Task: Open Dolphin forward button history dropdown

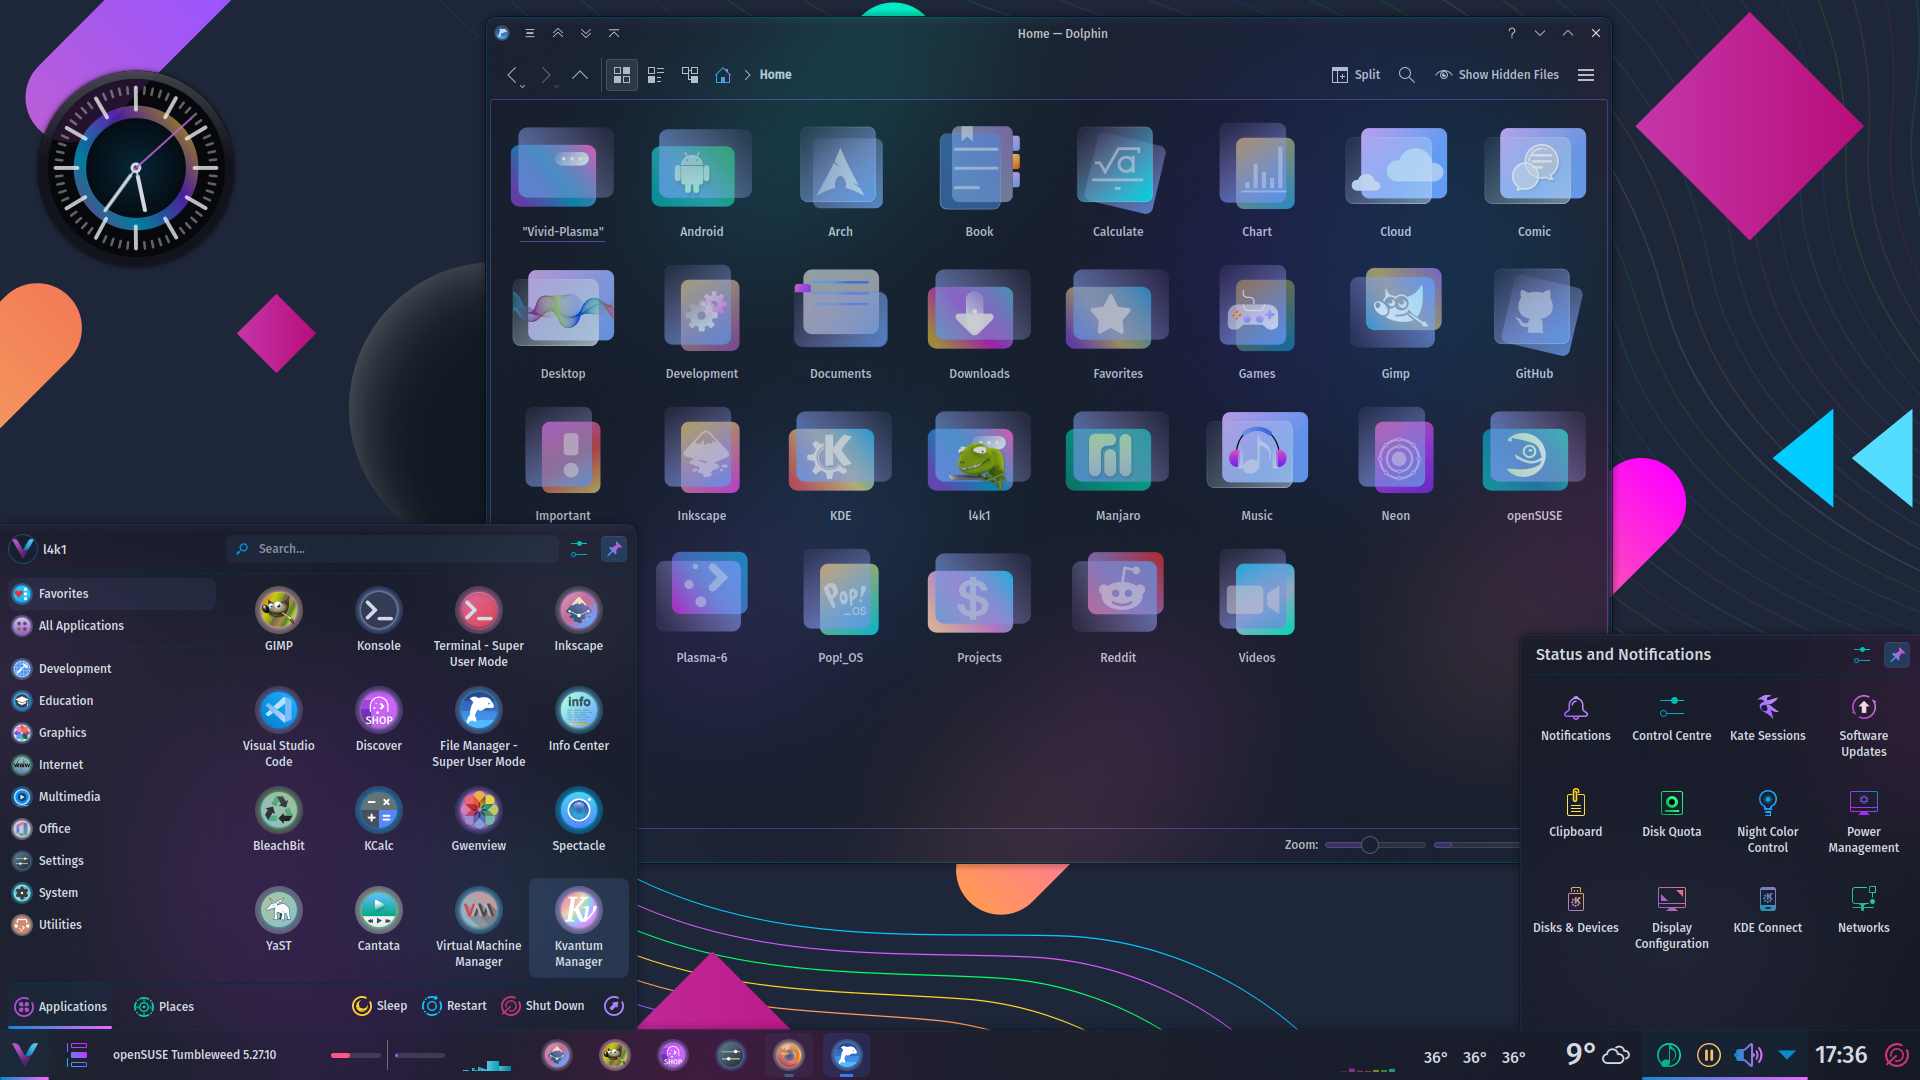Action: click(x=556, y=86)
